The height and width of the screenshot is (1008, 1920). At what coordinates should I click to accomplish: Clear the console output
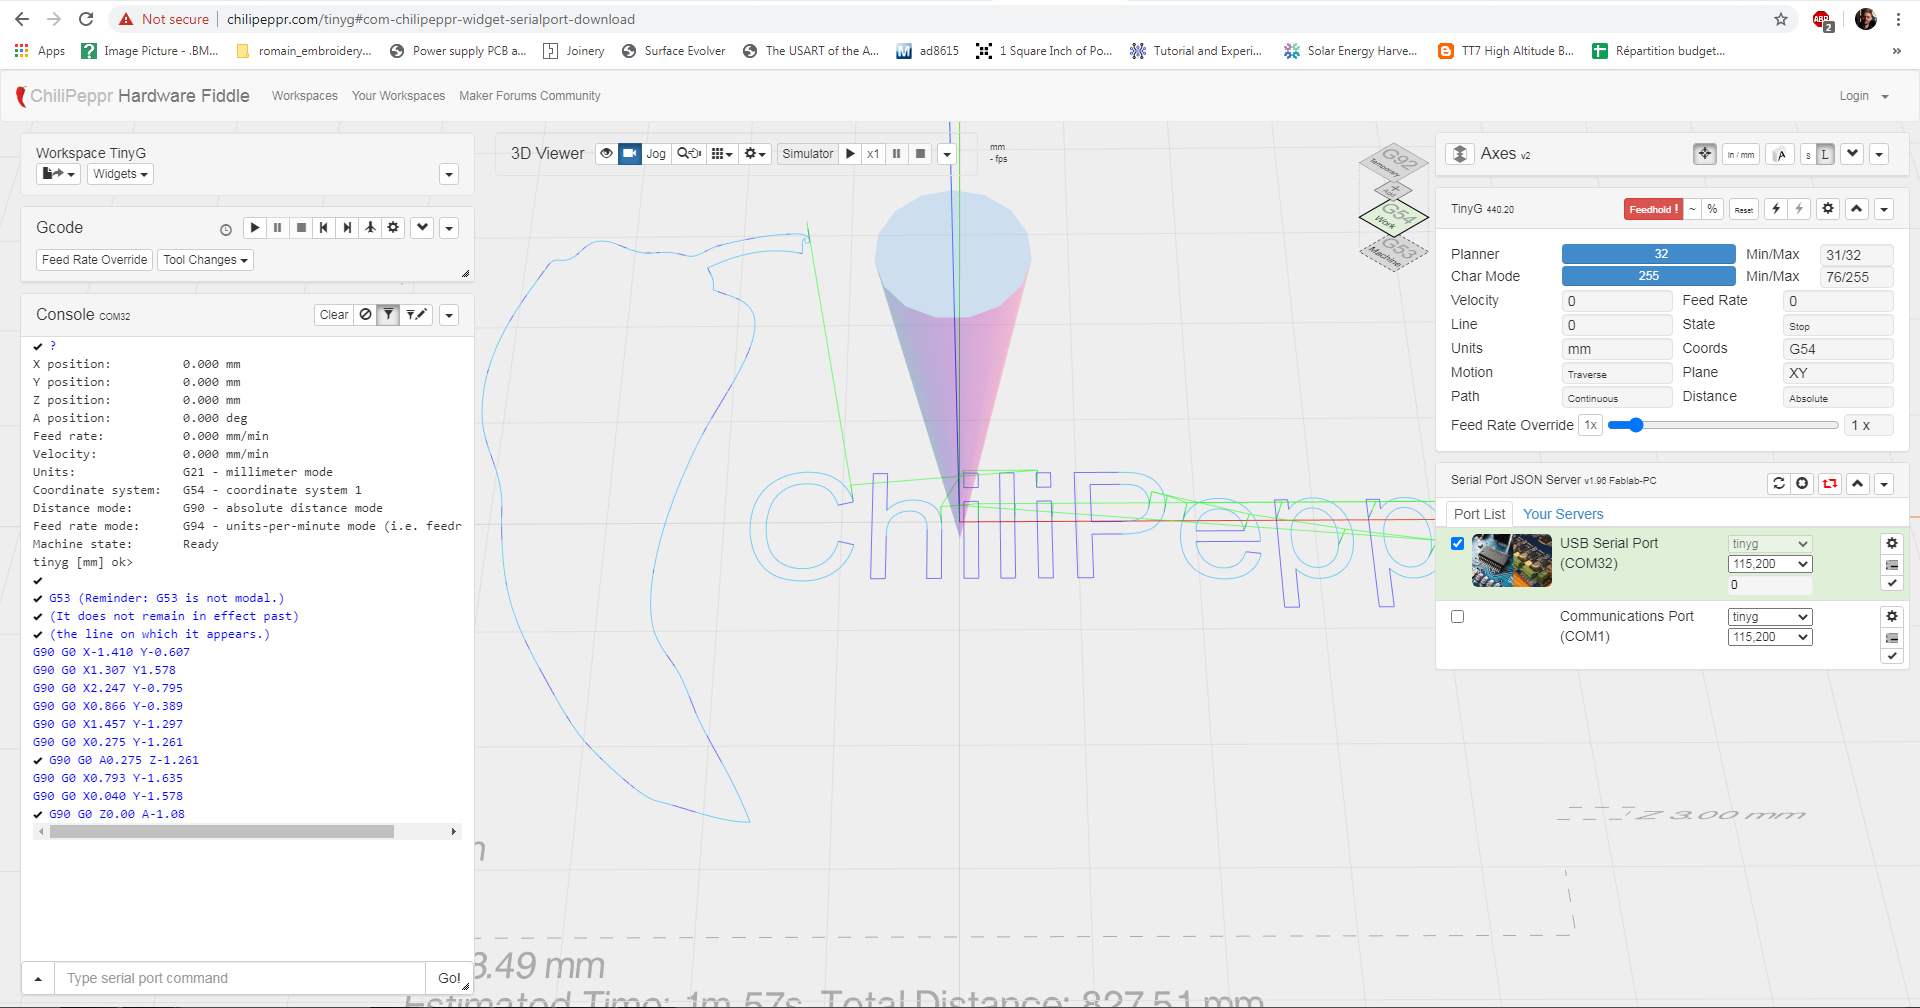coord(334,315)
